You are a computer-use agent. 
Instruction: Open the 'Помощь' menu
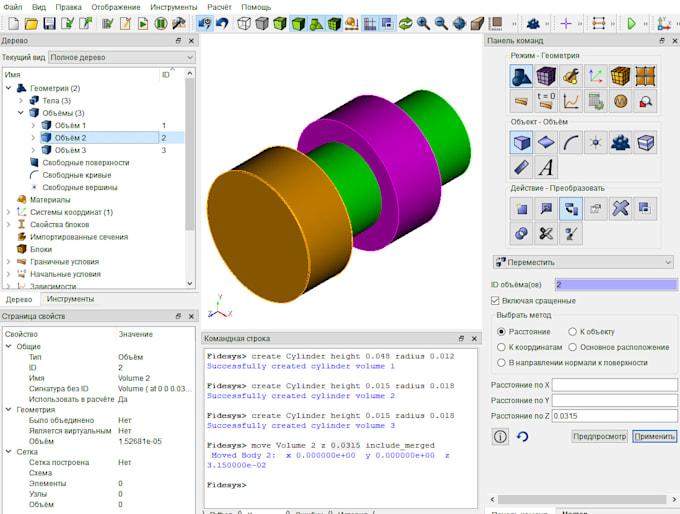(256, 7)
